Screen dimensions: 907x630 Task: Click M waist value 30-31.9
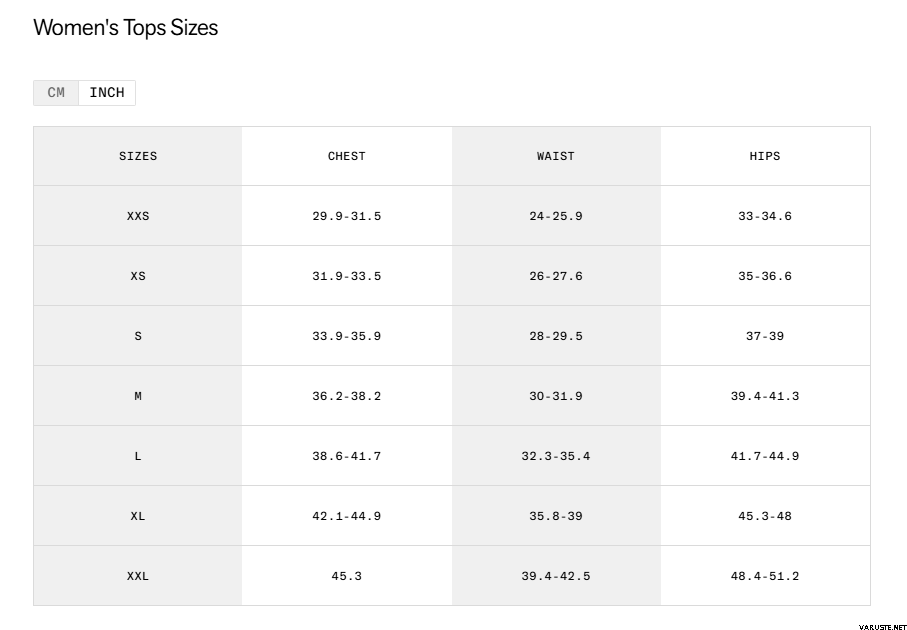pos(556,396)
